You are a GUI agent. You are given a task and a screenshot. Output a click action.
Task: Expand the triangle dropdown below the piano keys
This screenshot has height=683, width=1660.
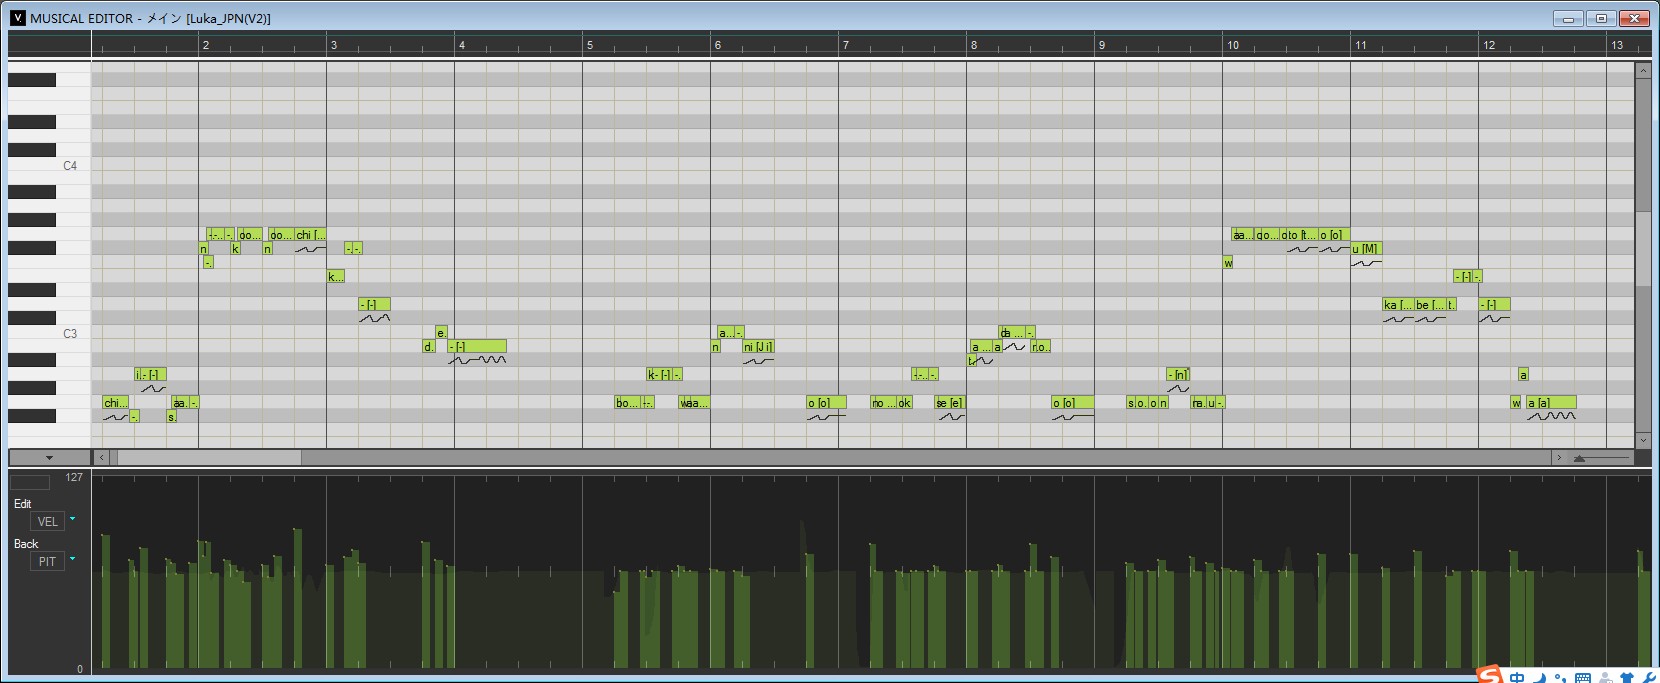(49, 458)
